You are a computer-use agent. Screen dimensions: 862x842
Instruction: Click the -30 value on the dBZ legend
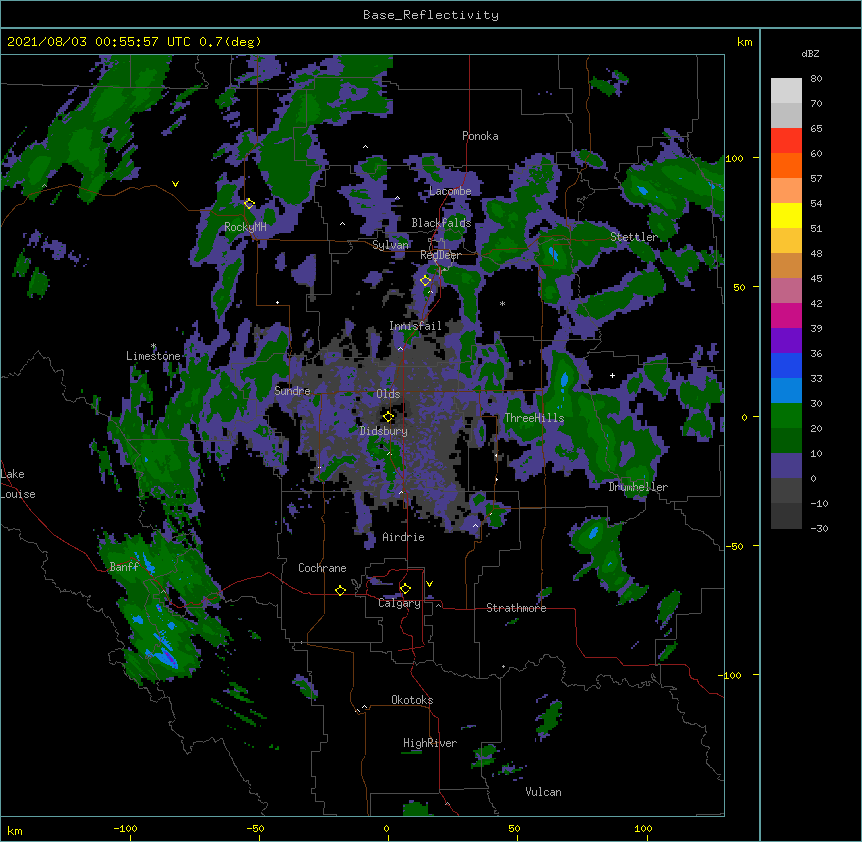(819, 528)
